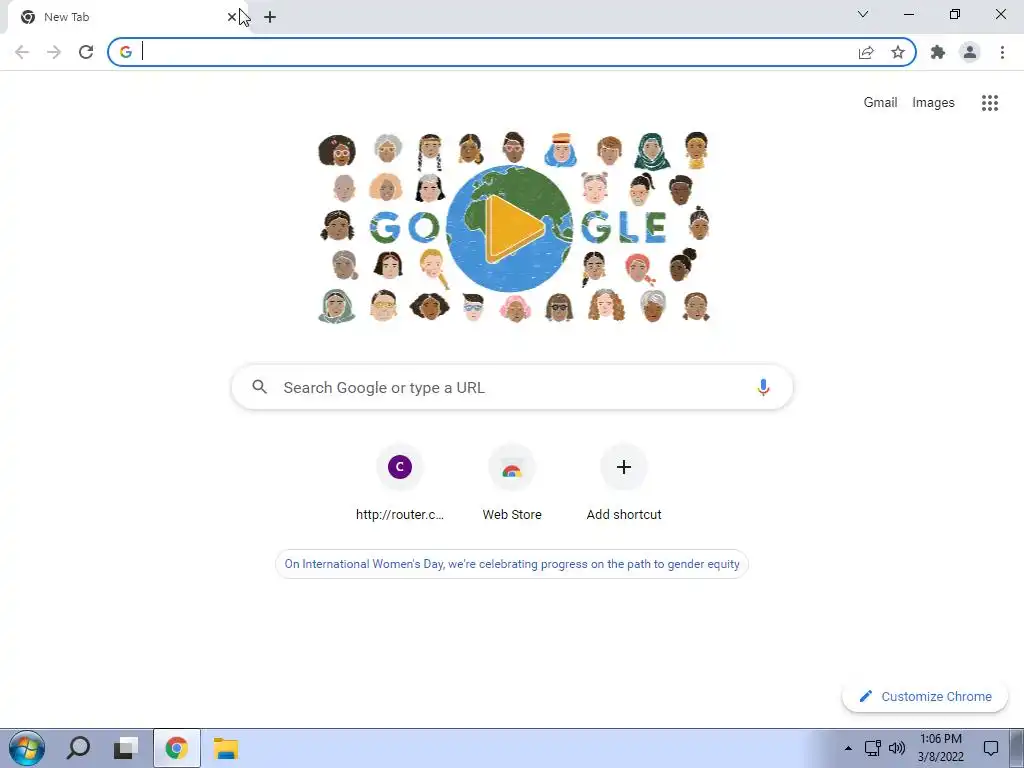The image size is (1024, 768).
Task: Play the Google Doodle animation
Action: (514, 228)
